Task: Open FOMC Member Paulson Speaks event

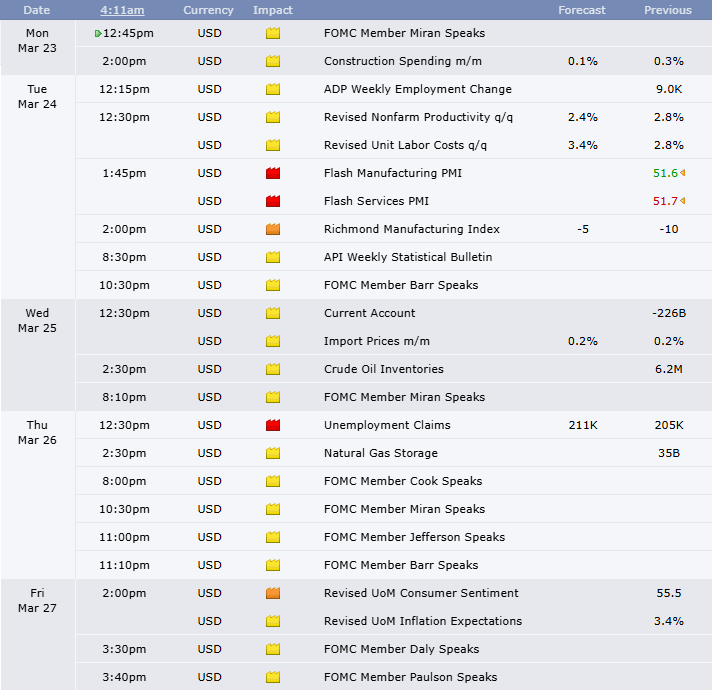Action: (x=410, y=677)
